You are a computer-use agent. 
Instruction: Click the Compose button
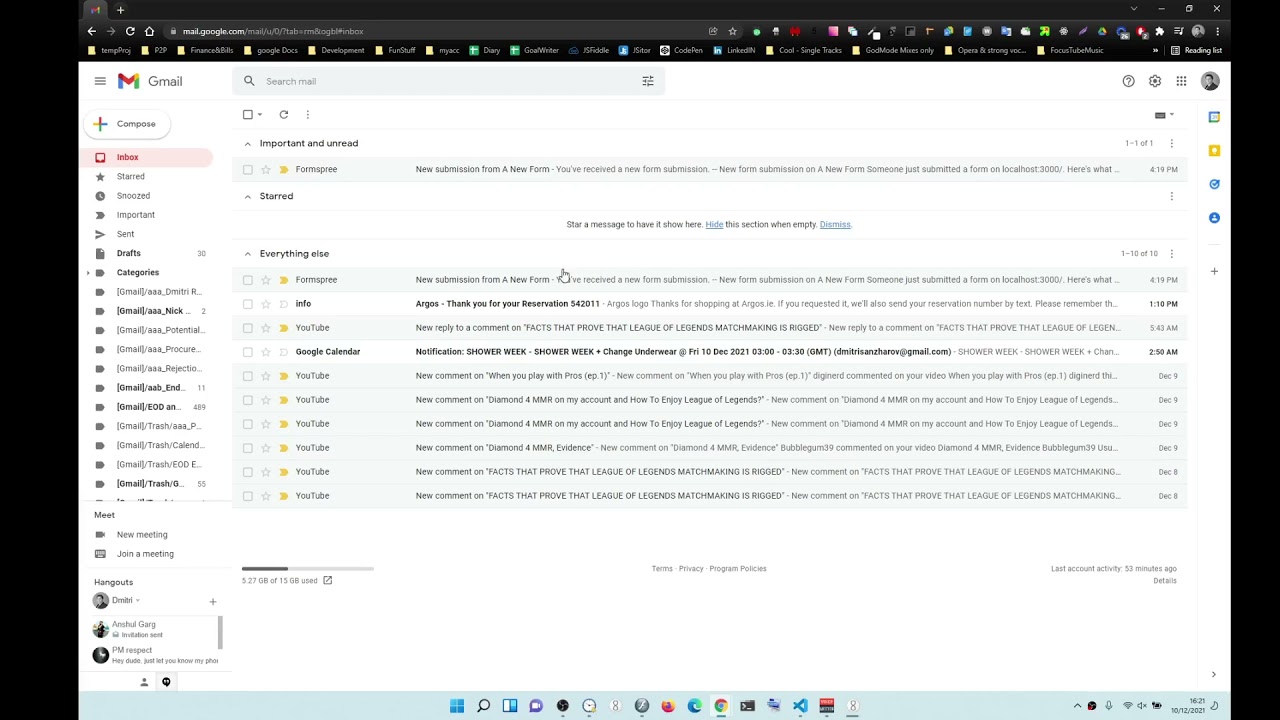(x=126, y=124)
